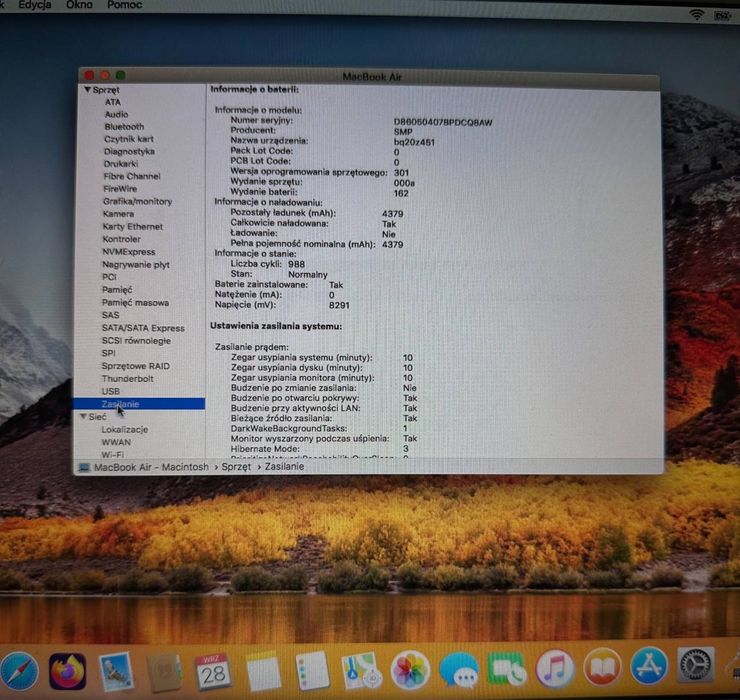The image size is (740, 700).
Task: Select ATA in the sidebar
Action: [x=113, y=102]
